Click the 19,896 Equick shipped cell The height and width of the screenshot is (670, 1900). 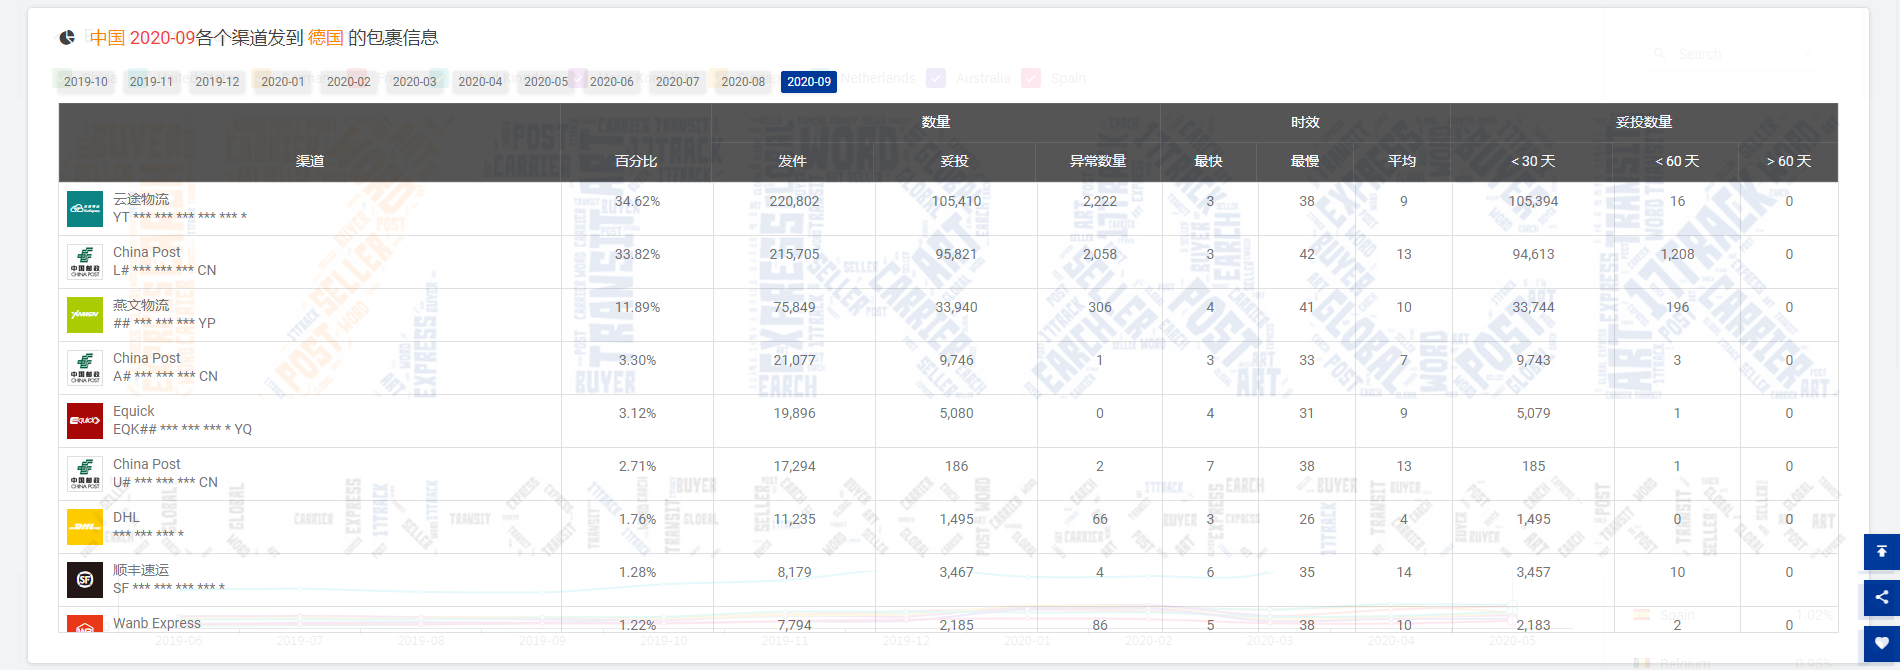(x=794, y=413)
